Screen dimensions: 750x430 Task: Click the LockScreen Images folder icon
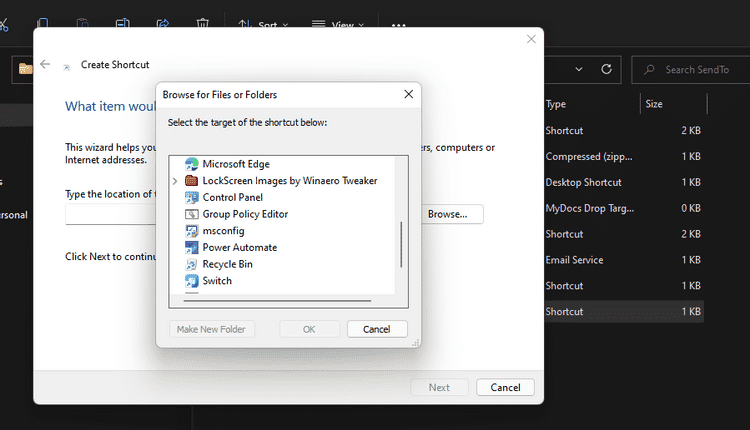pos(192,181)
